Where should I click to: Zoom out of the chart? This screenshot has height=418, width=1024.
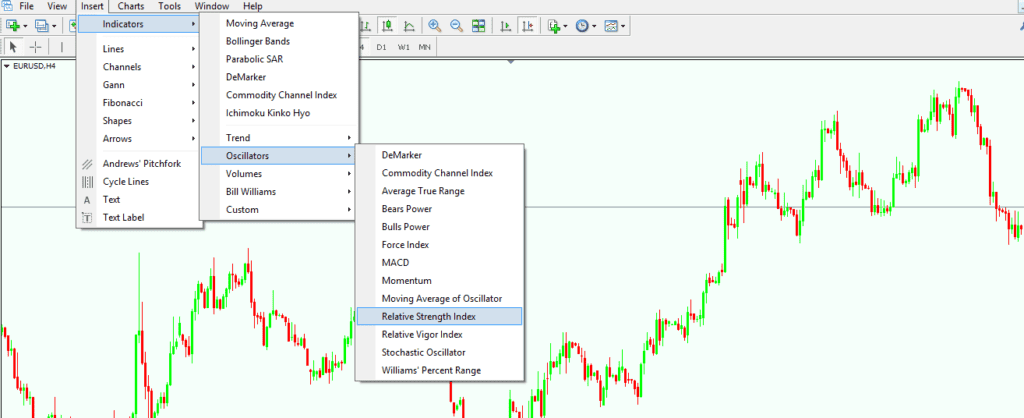(x=456, y=25)
